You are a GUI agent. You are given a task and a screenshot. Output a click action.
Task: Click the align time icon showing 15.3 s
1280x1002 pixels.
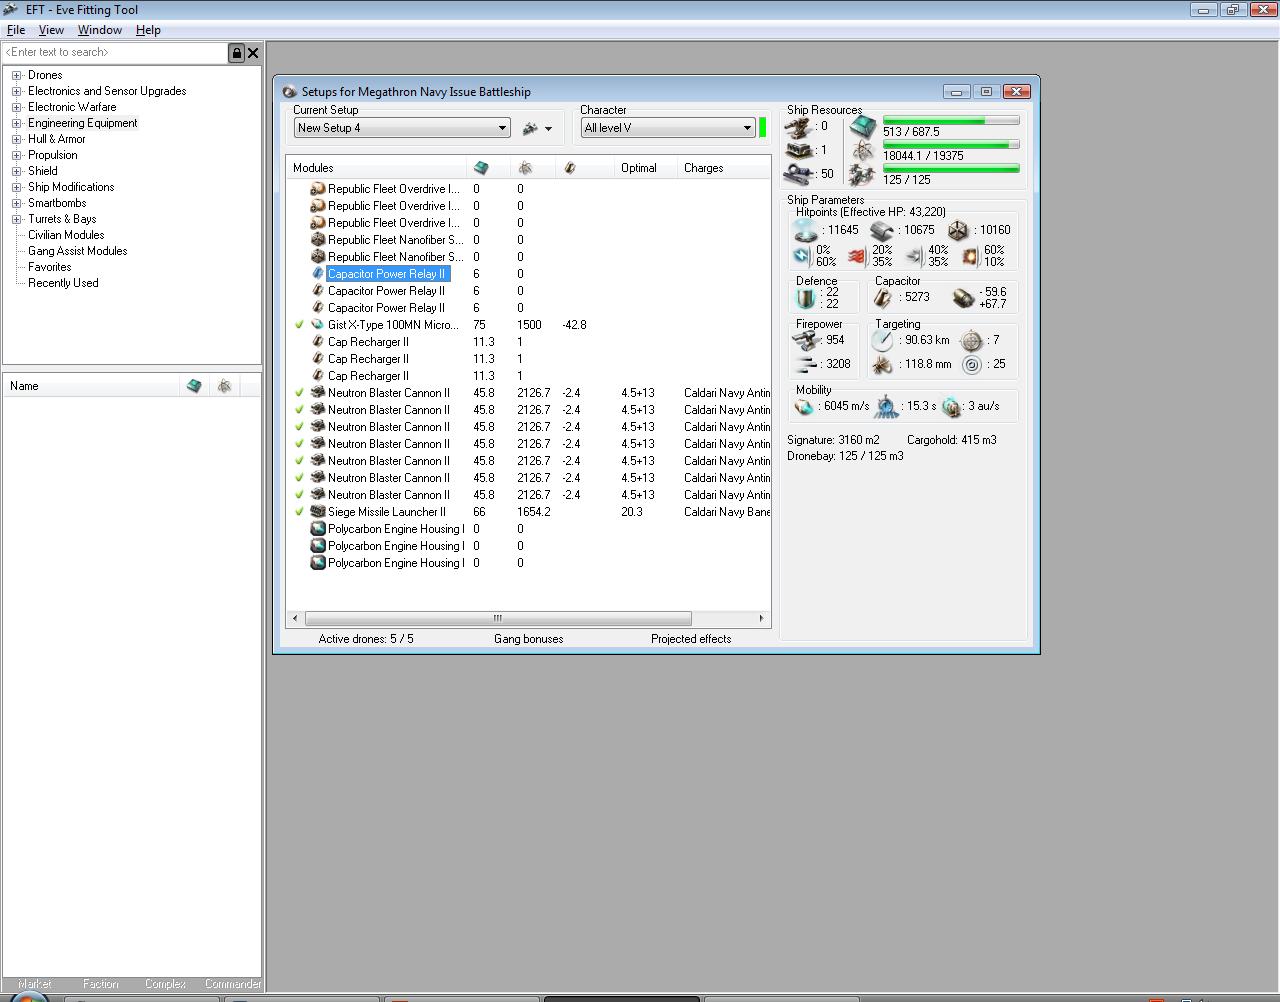pyautogui.click(x=886, y=407)
